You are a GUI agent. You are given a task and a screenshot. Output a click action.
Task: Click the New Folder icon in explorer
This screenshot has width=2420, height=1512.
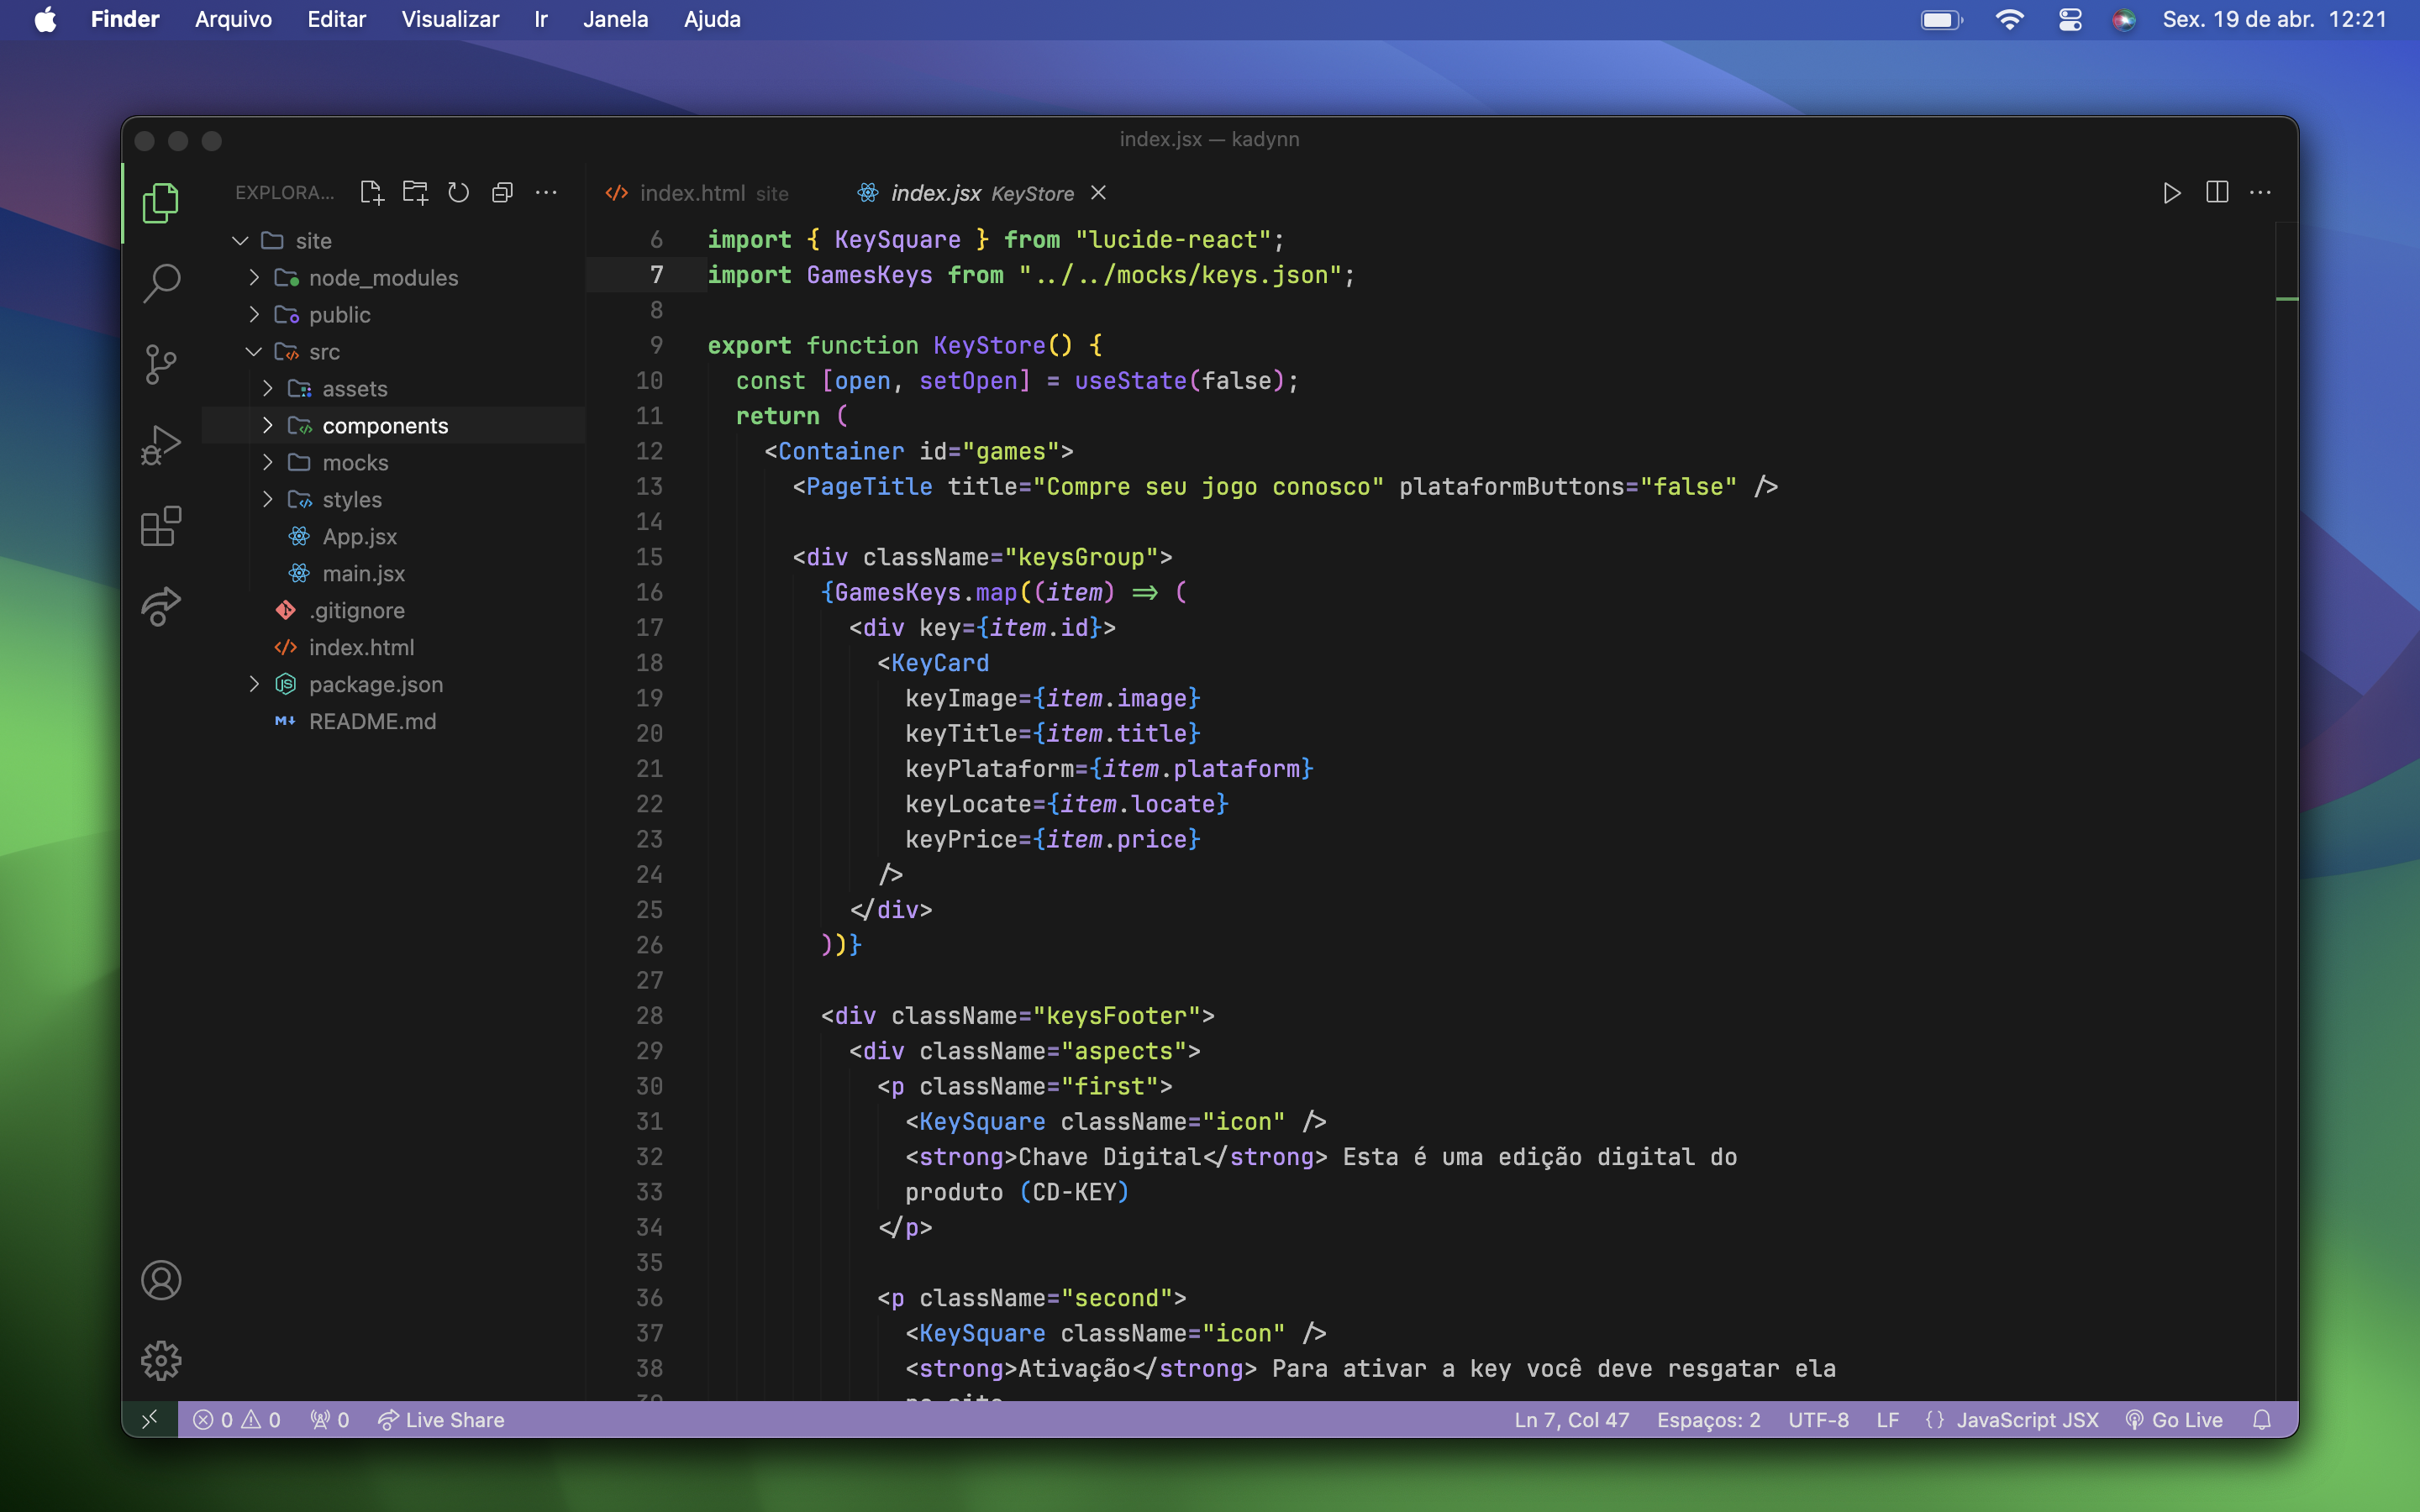pos(415,192)
